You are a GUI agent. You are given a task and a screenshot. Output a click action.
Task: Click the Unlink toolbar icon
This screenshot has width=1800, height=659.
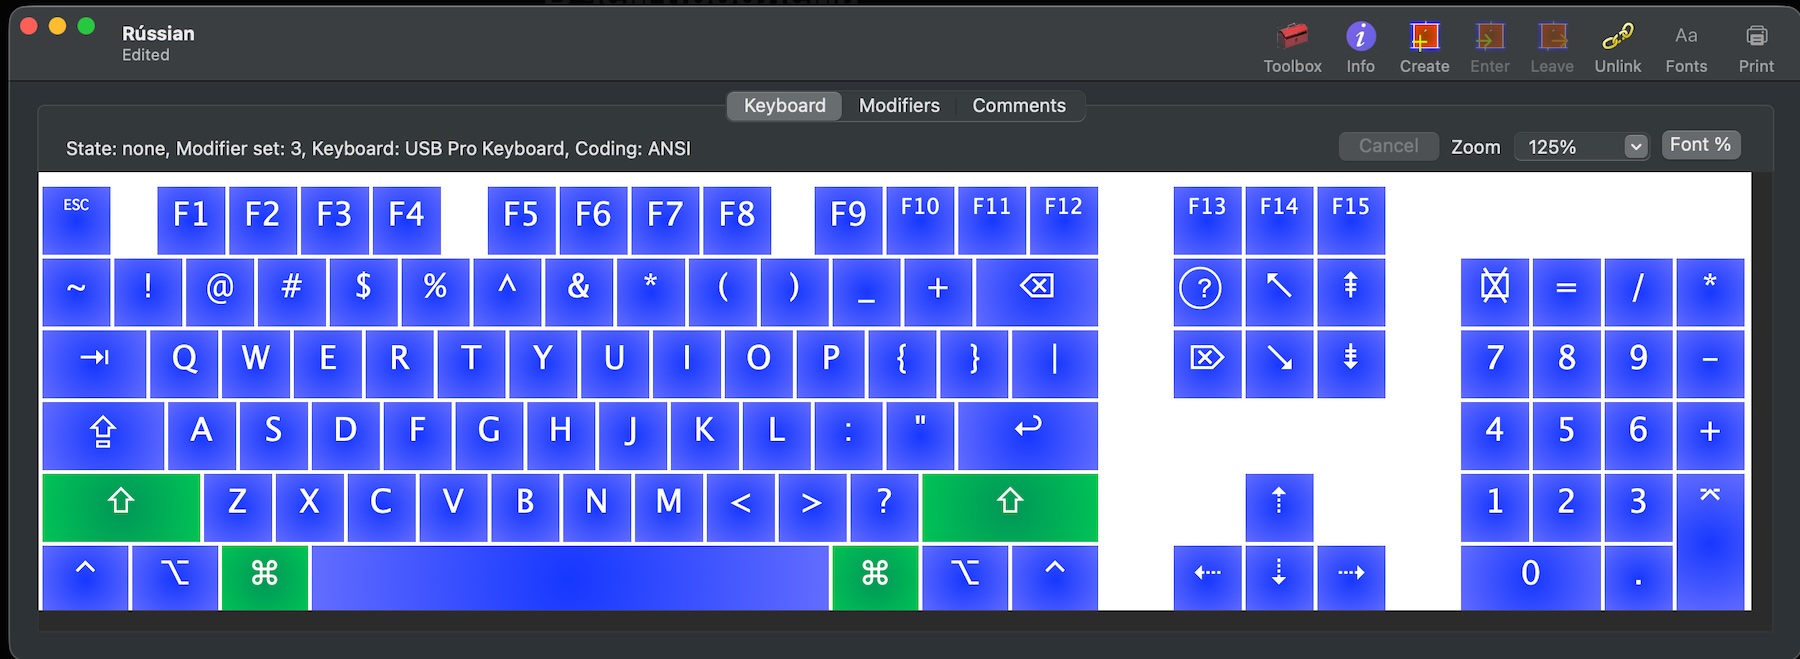[1617, 38]
